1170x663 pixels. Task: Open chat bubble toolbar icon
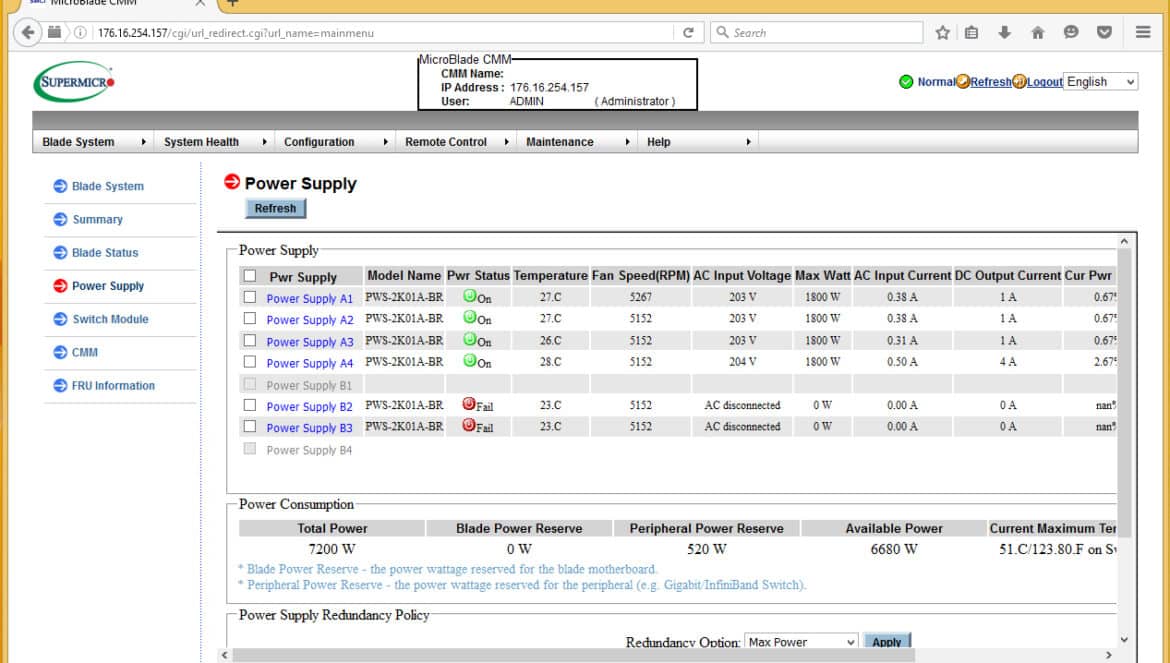(x=1071, y=32)
